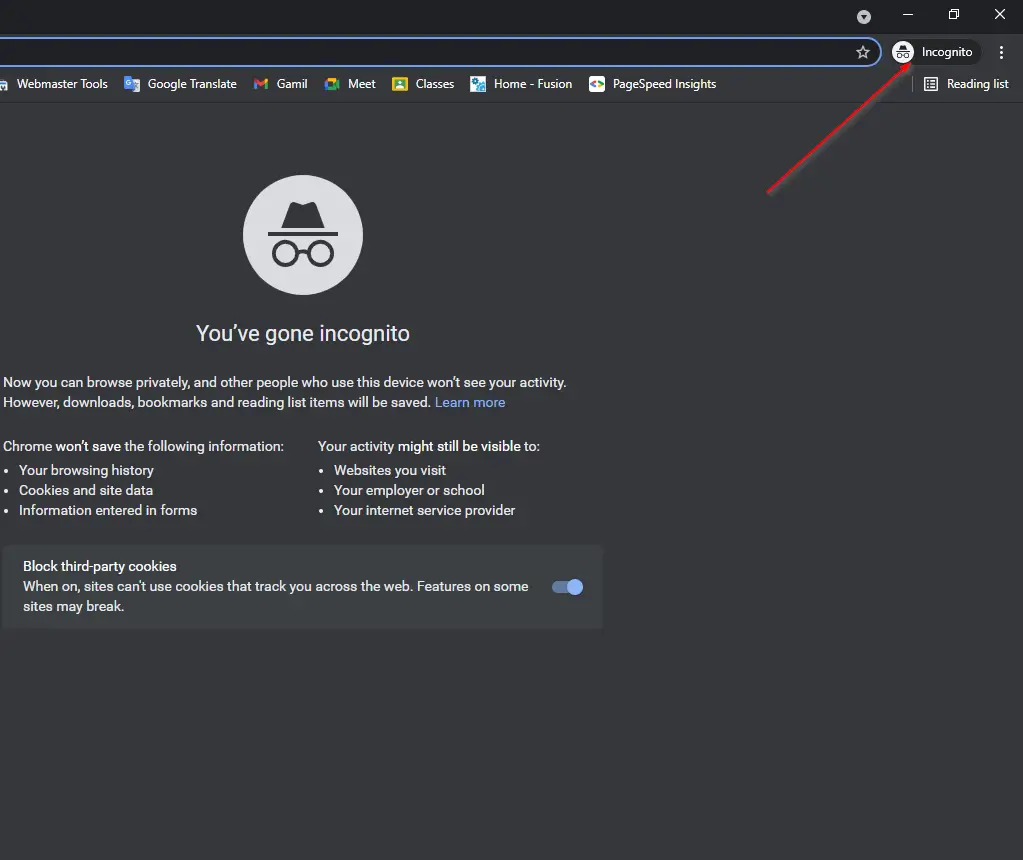This screenshot has height=860, width=1023.
Task: Open the Meet bookmark
Action: [350, 84]
